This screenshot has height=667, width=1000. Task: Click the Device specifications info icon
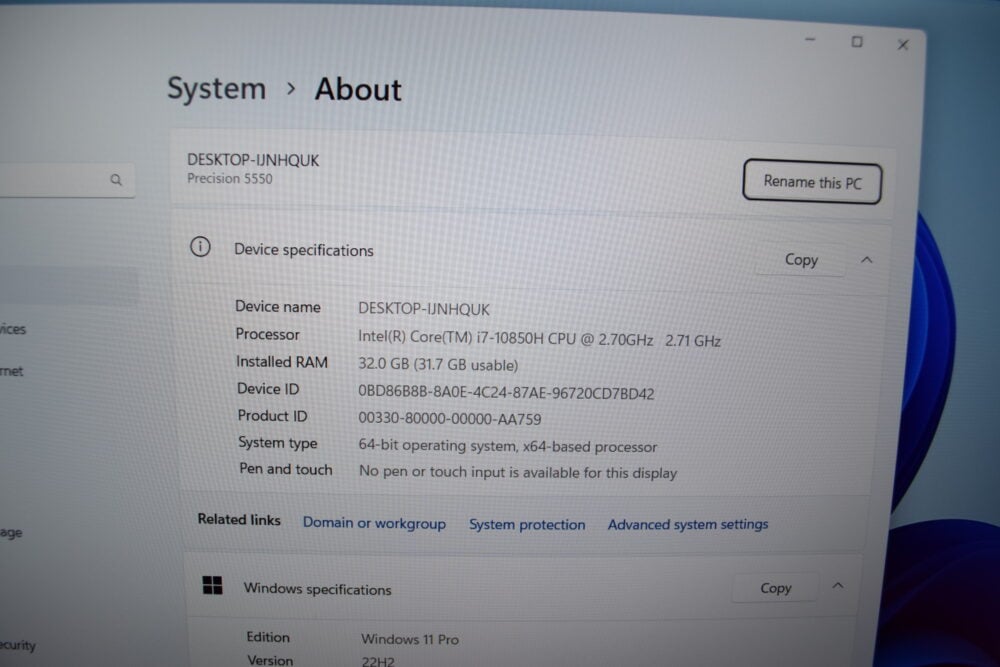(x=200, y=247)
